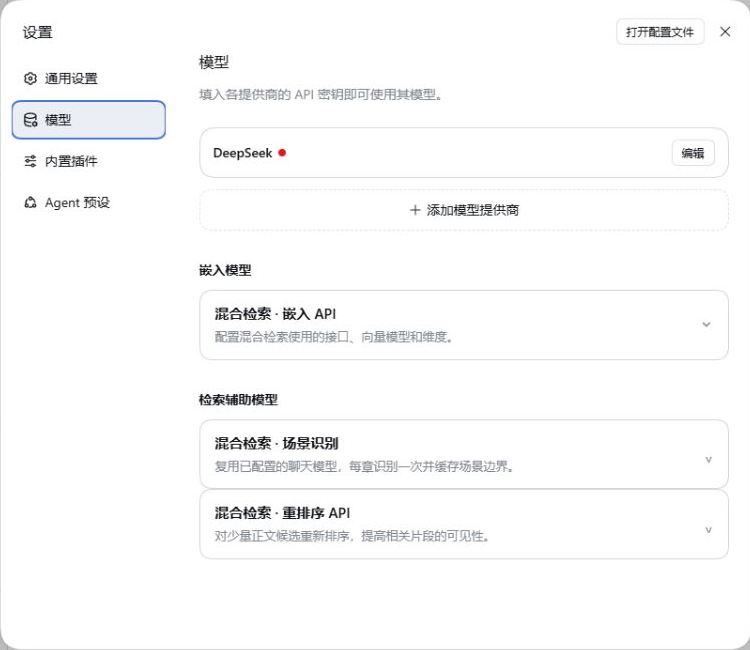Expand the 混合检索 · 重排序 API chevron

[x=708, y=530]
